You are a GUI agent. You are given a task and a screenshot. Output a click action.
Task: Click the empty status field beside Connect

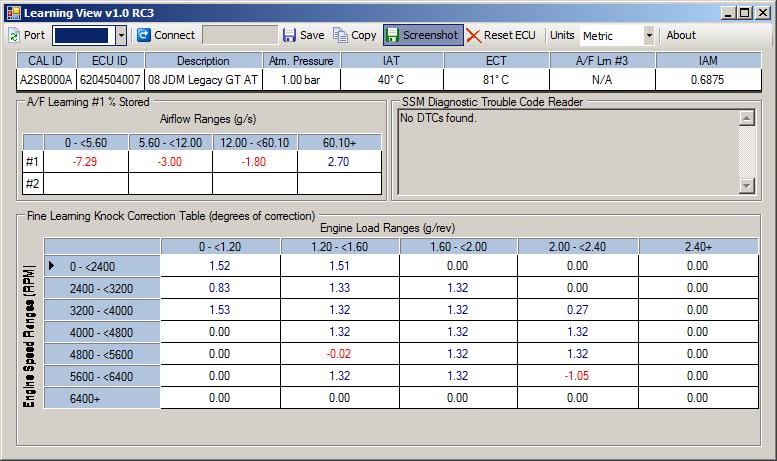240,35
